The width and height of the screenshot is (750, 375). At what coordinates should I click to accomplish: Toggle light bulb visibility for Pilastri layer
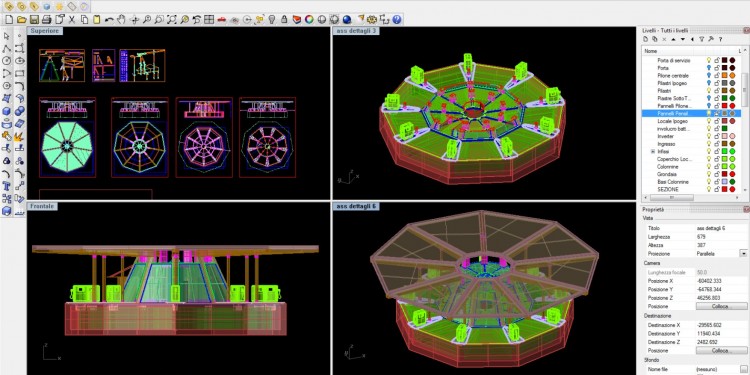click(708, 90)
